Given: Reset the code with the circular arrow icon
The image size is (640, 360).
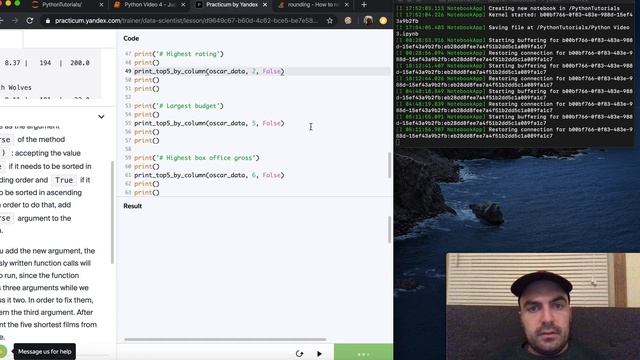Looking at the screenshot, I should 299,353.
